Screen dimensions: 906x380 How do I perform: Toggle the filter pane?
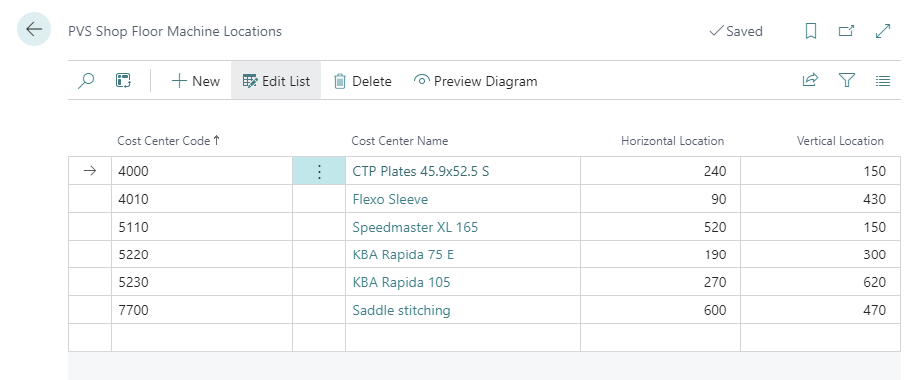[846, 81]
